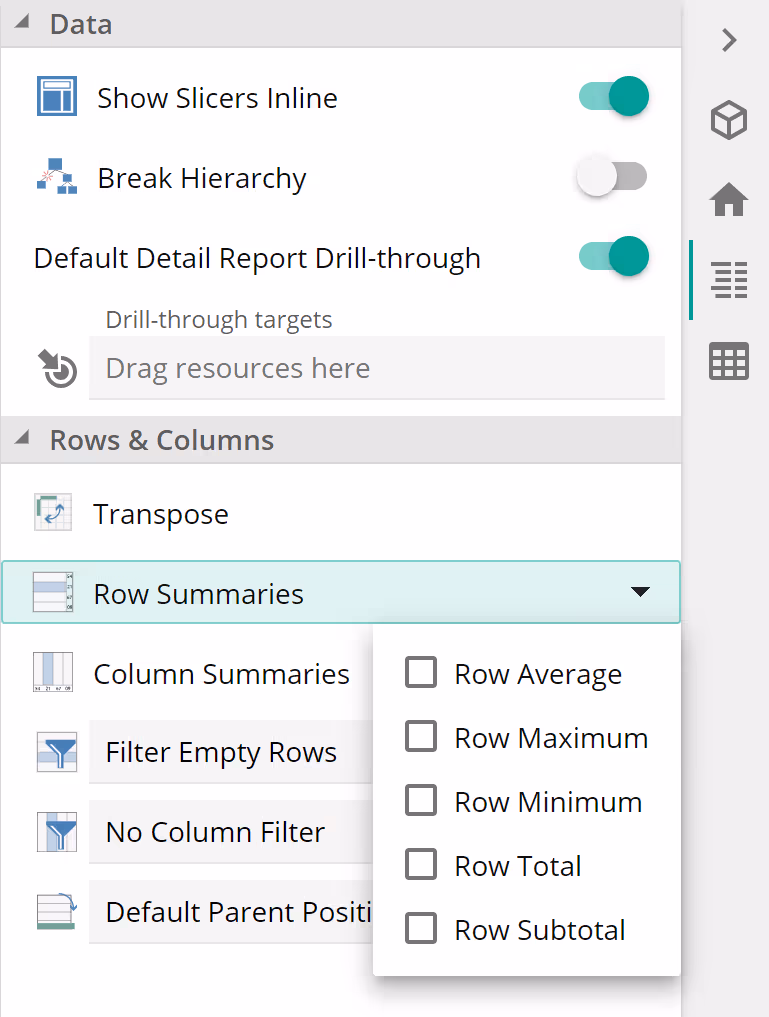The image size is (769, 1017).
Task: Click the Drag resources here field
Action: (376, 368)
